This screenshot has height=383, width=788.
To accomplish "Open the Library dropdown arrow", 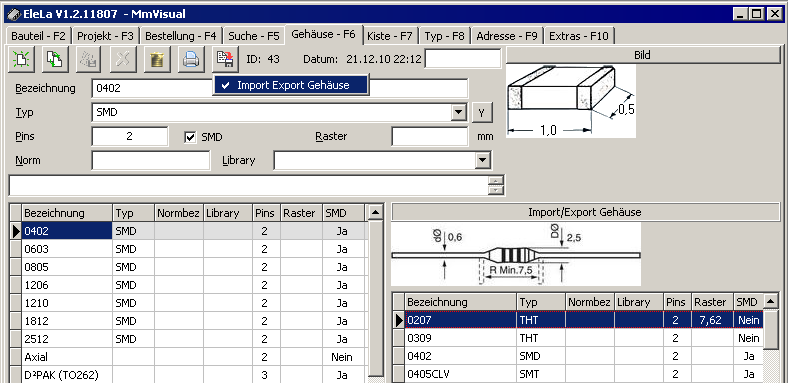I will (x=482, y=160).
